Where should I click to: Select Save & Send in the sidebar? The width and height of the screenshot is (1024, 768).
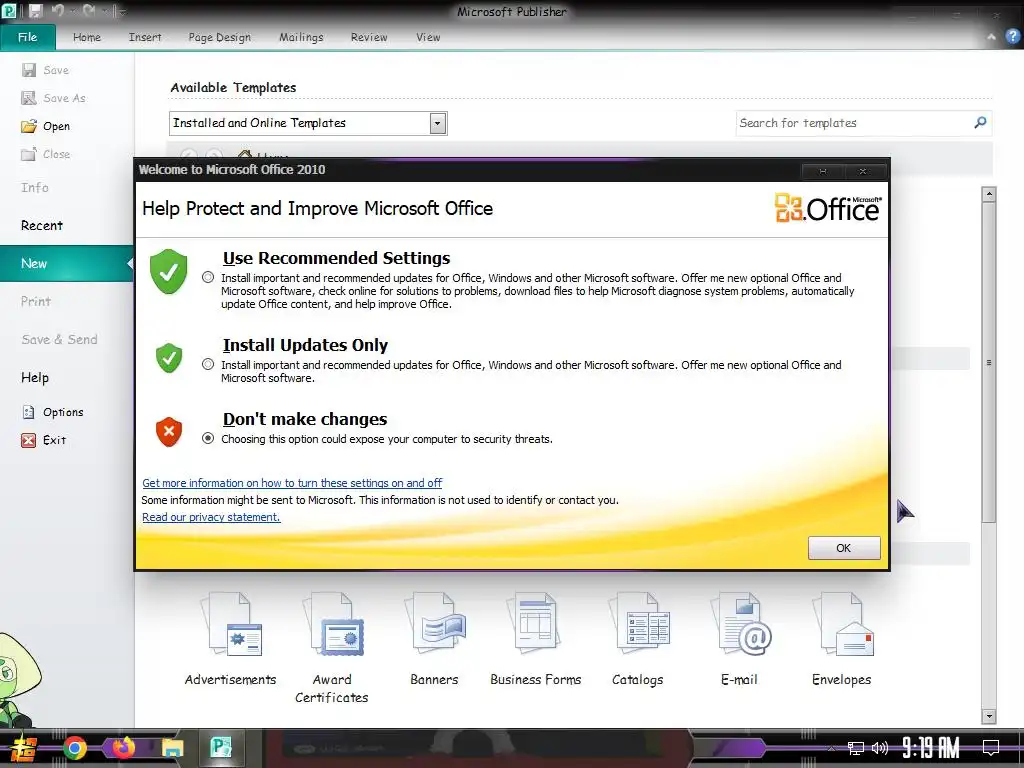[x=59, y=340]
